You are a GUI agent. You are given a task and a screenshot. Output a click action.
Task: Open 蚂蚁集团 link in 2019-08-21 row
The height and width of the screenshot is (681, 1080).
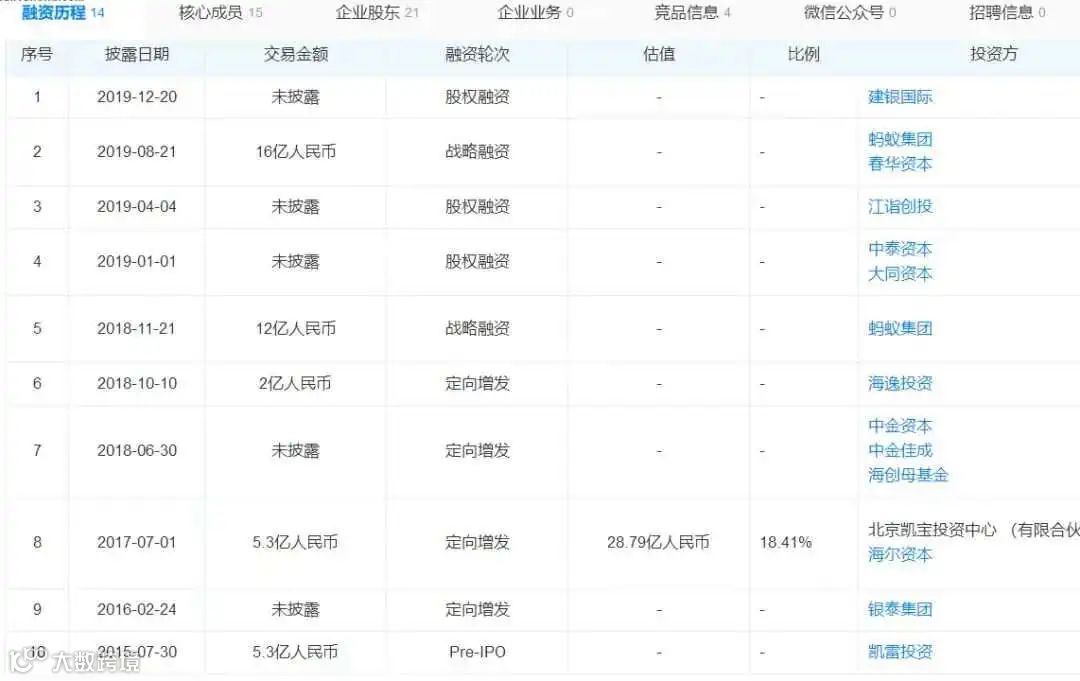(900, 139)
